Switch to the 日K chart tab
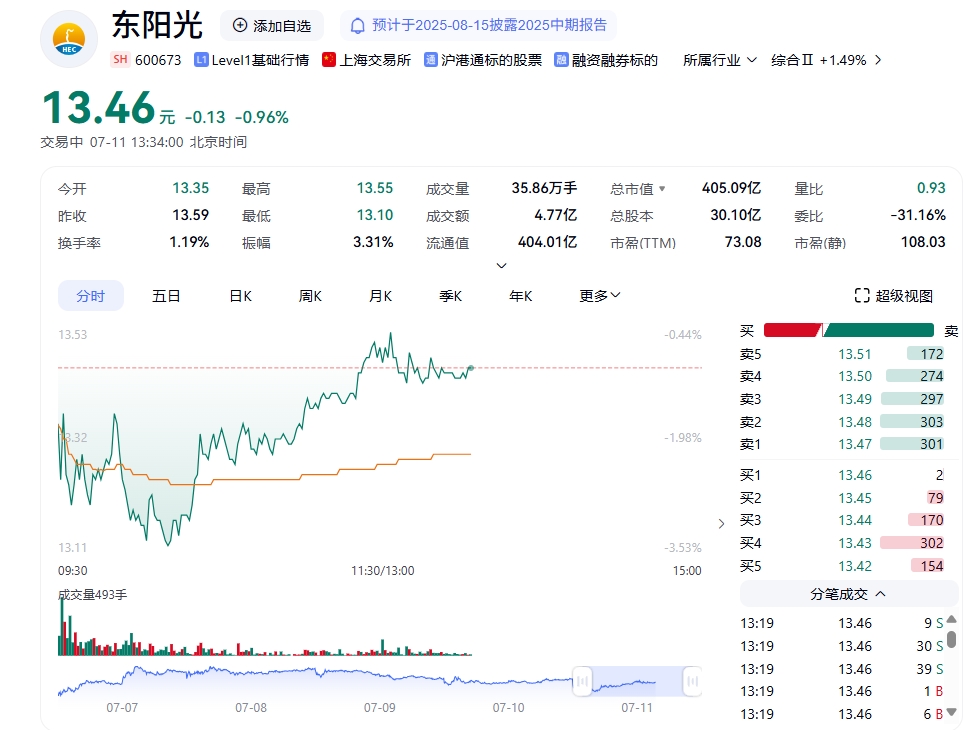This screenshot has width=966, height=730. click(240, 296)
